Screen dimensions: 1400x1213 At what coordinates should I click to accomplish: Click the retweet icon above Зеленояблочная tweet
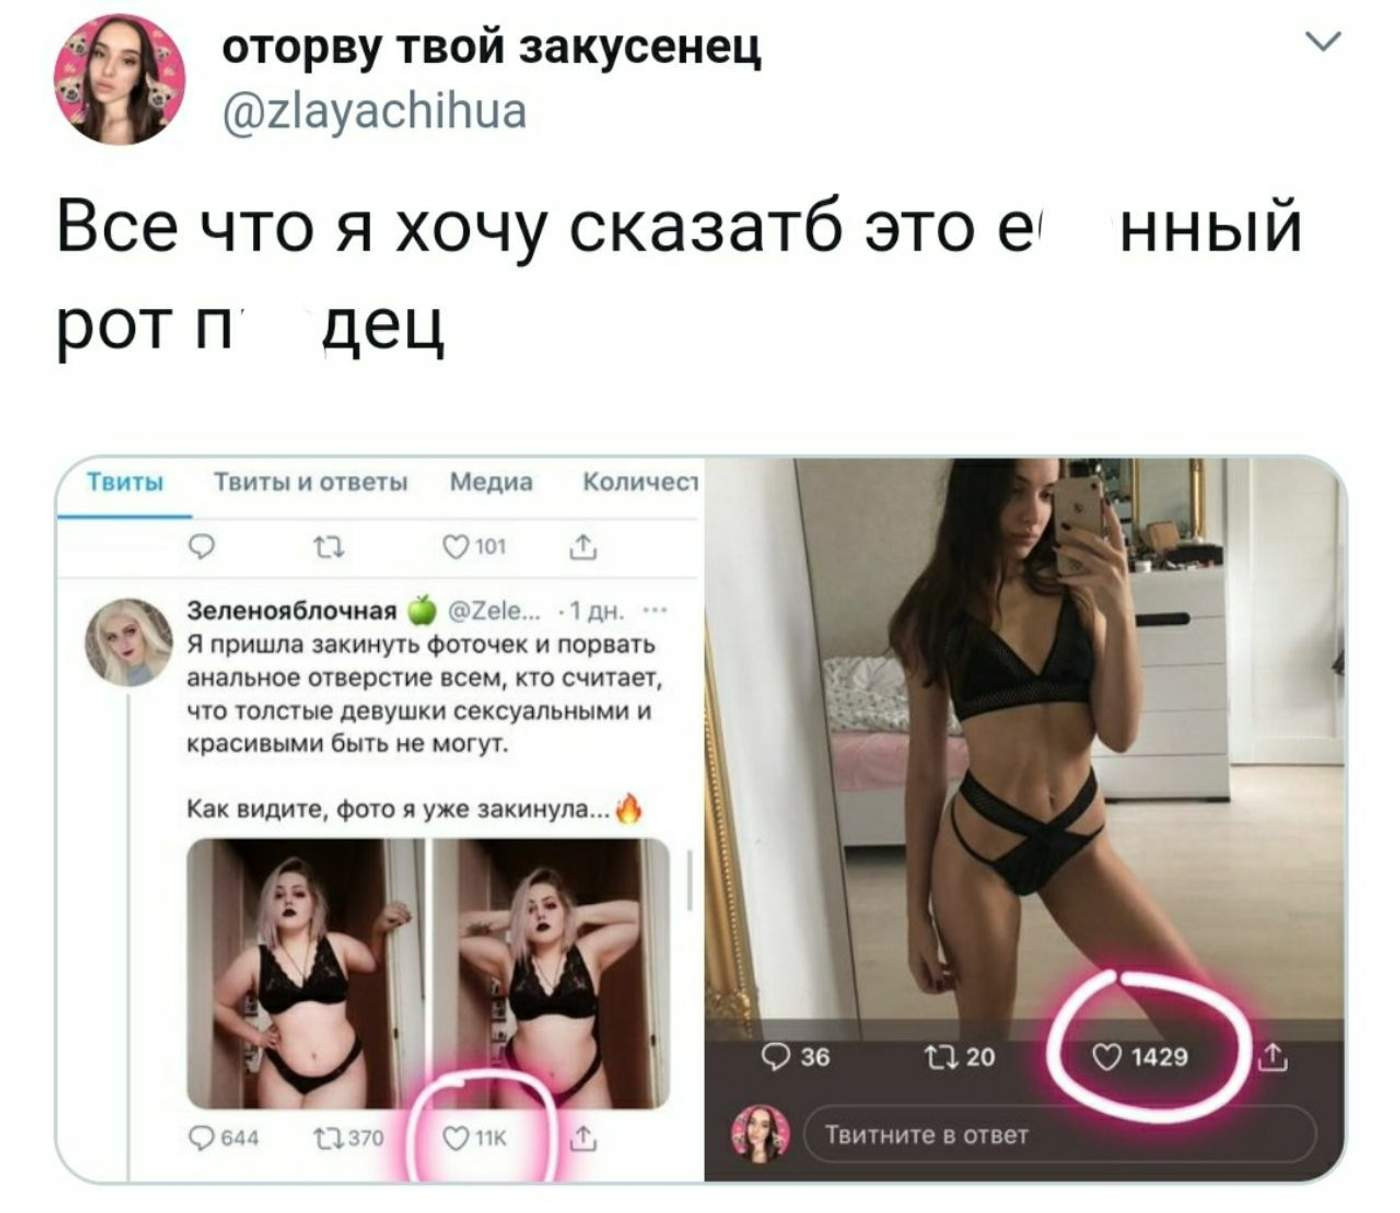(x=329, y=546)
